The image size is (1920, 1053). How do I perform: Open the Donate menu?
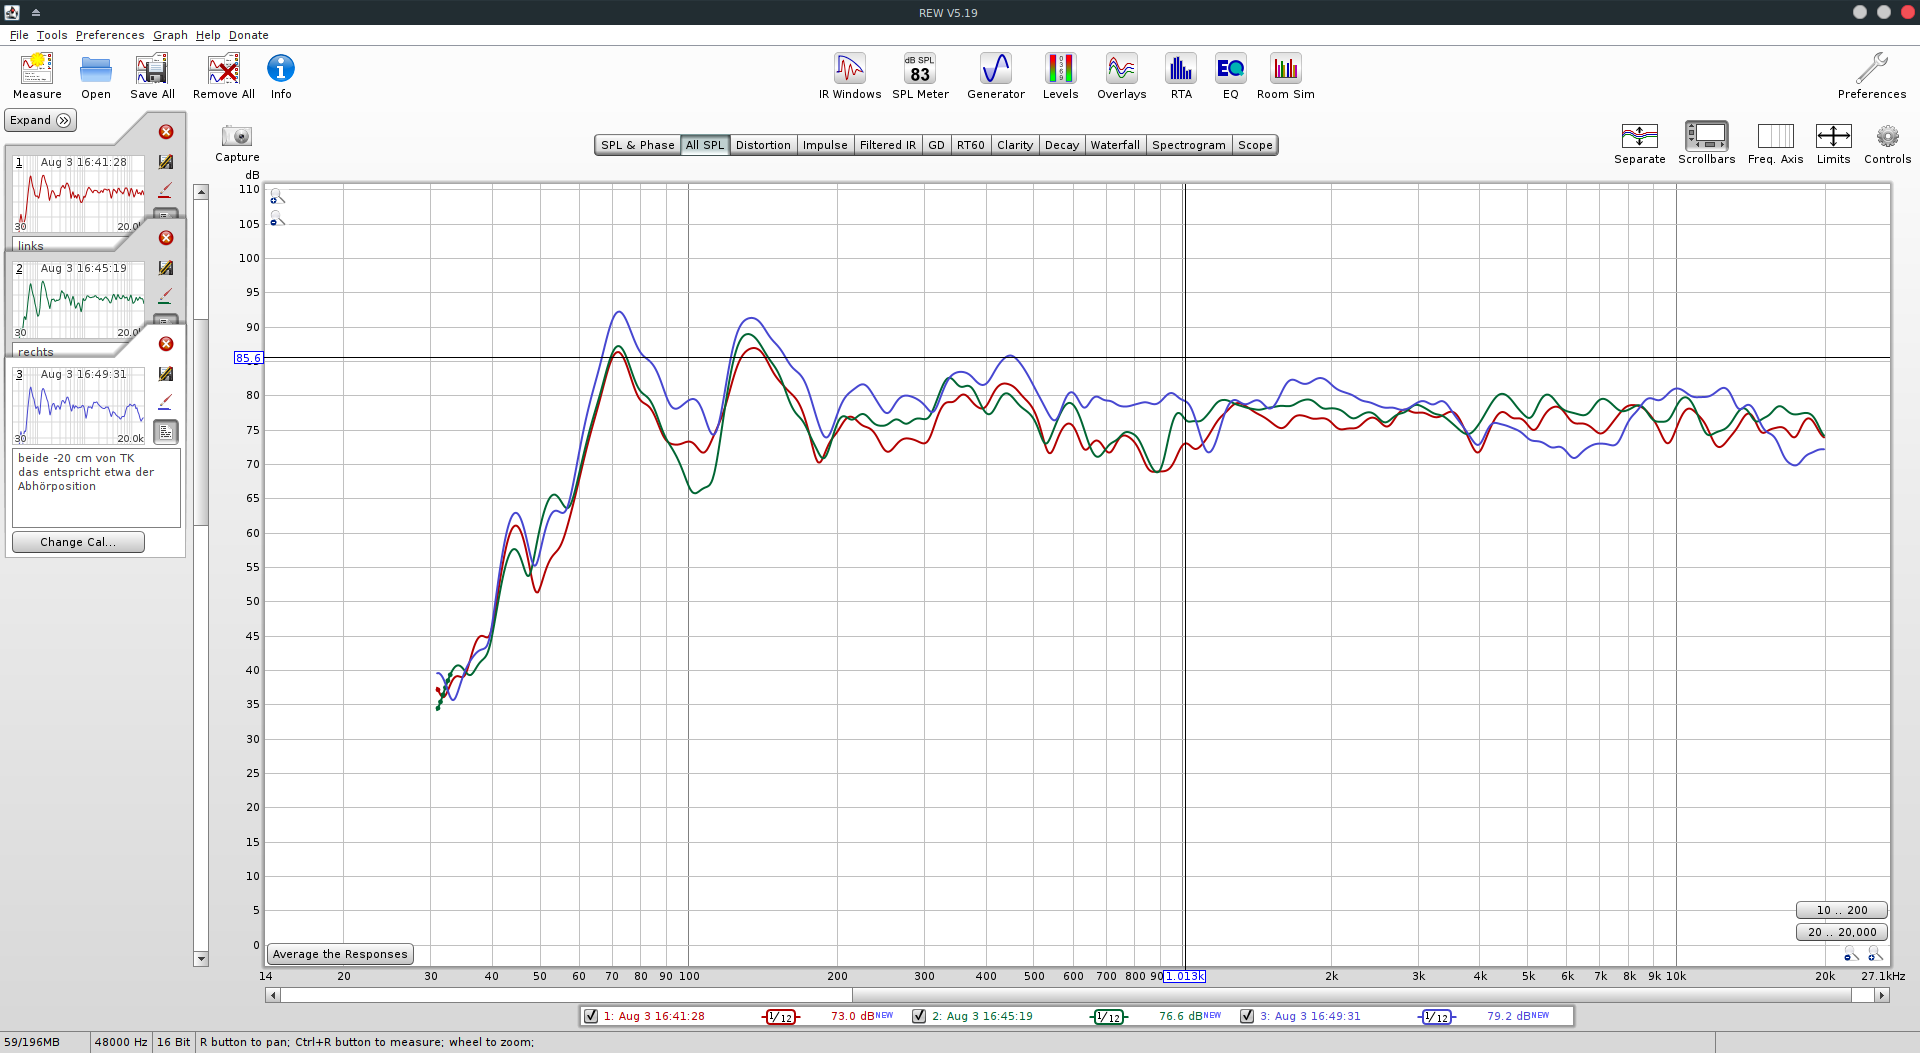pyautogui.click(x=249, y=35)
